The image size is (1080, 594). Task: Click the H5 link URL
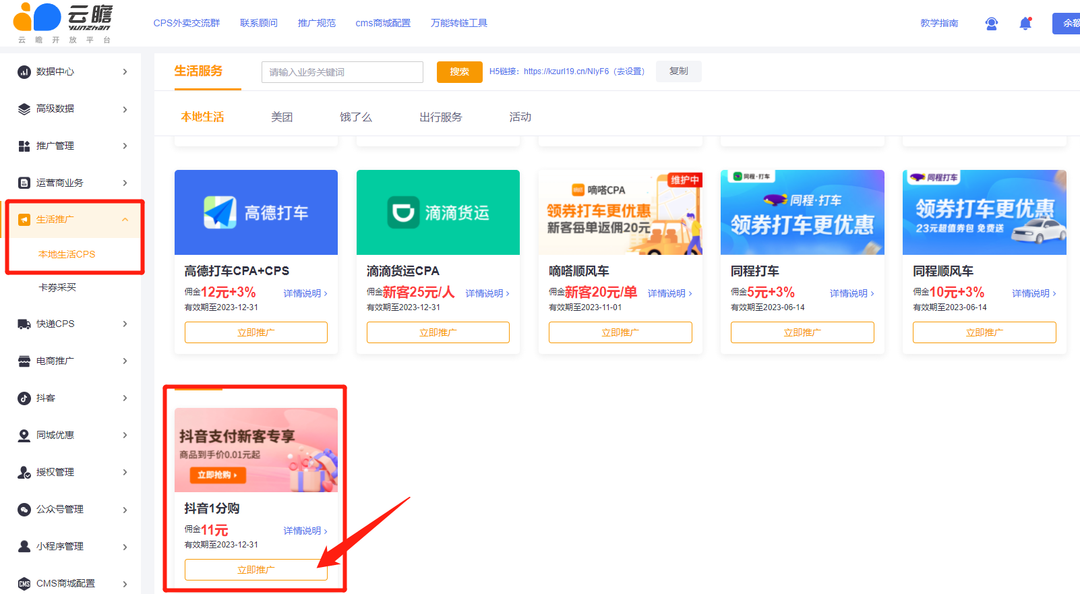click(x=566, y=72)
